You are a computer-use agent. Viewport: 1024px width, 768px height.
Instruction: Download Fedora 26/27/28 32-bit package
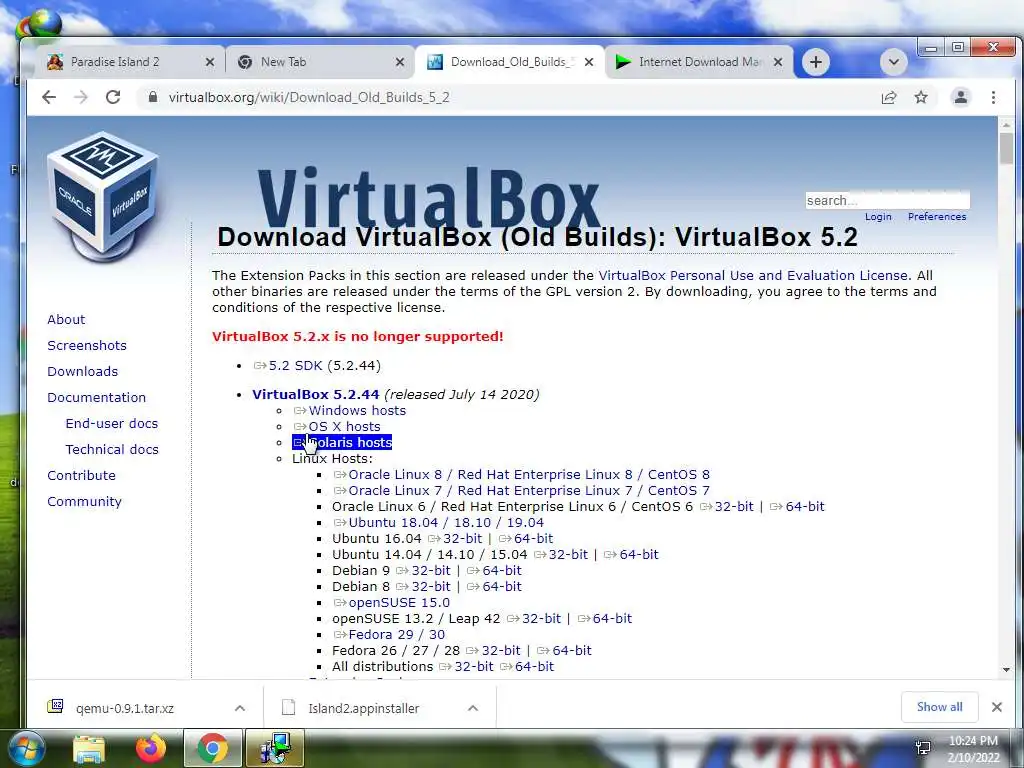[x=493, y=650]
